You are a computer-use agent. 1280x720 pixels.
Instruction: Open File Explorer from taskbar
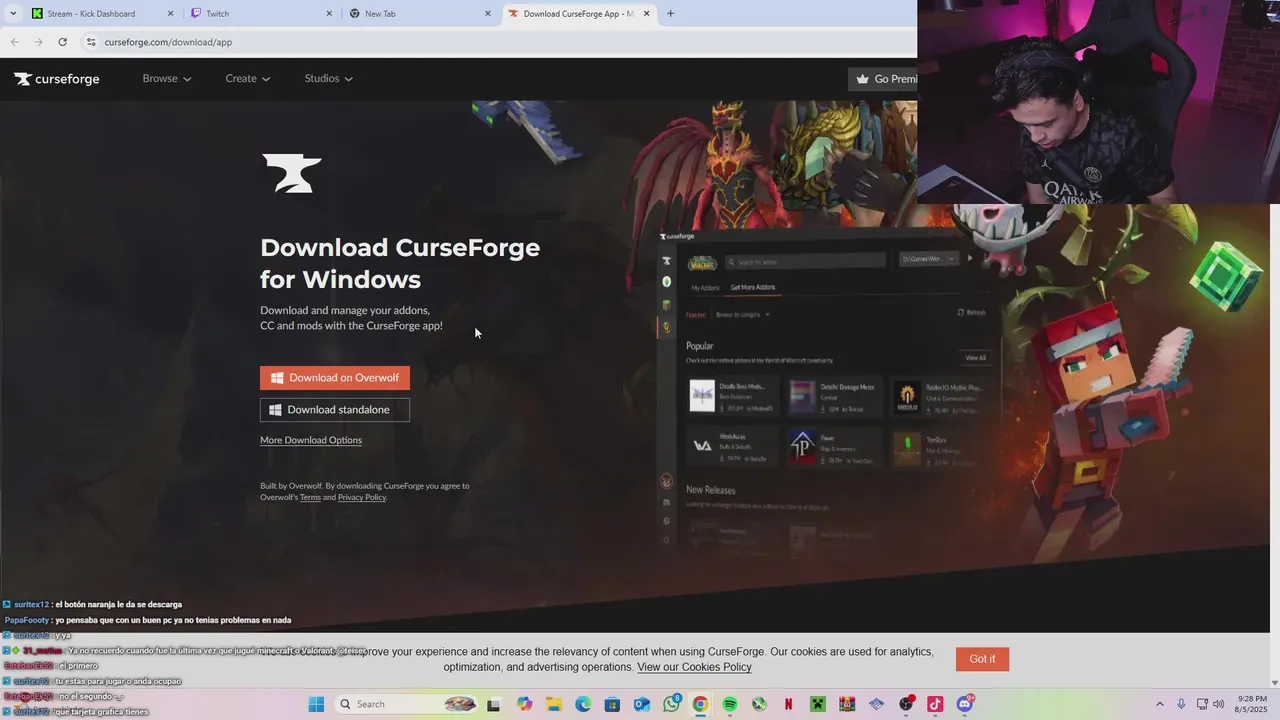tap(554, 704)
